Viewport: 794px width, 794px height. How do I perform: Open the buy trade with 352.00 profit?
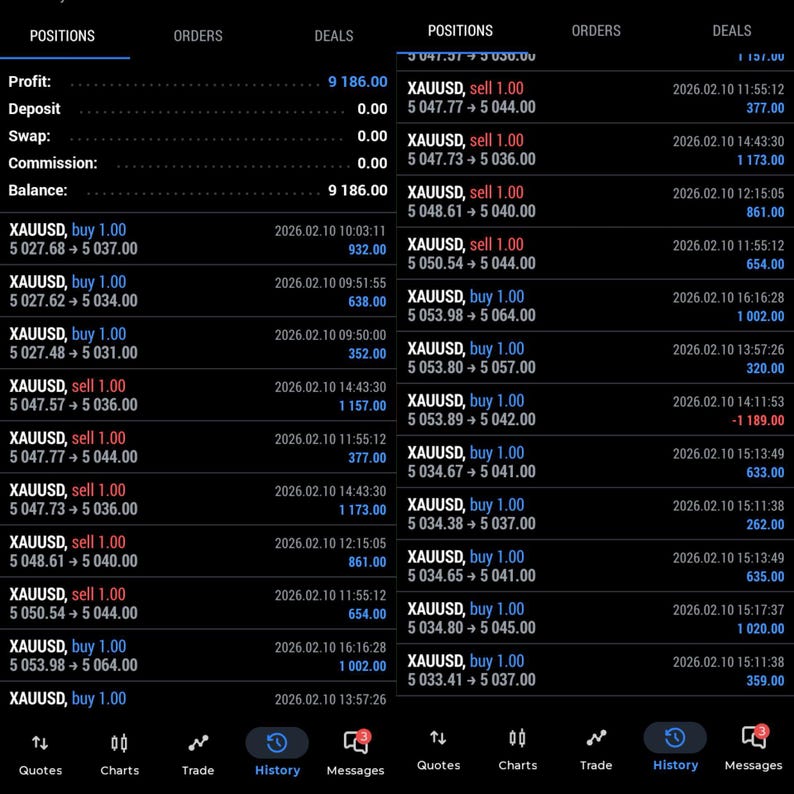coord(198,343)
